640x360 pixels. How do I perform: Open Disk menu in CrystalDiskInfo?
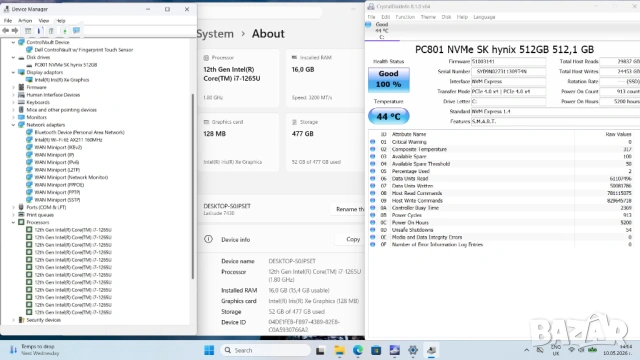coord(446,17)
